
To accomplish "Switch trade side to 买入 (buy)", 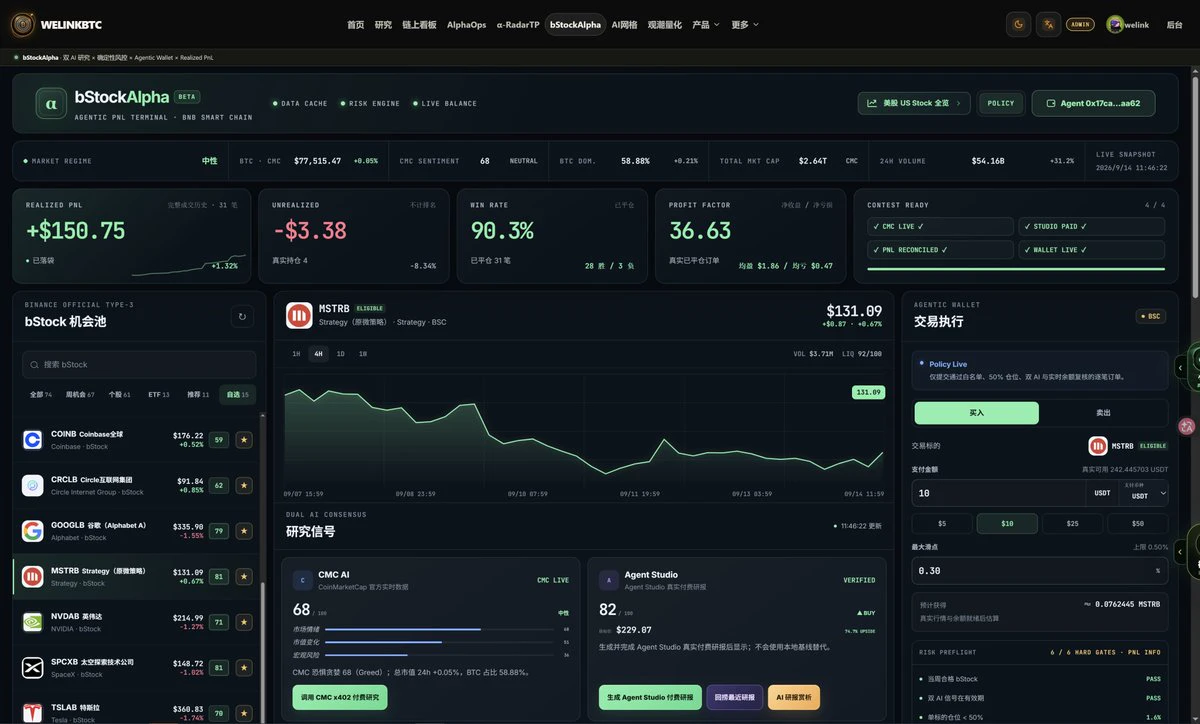I will (x=977, y=413).
